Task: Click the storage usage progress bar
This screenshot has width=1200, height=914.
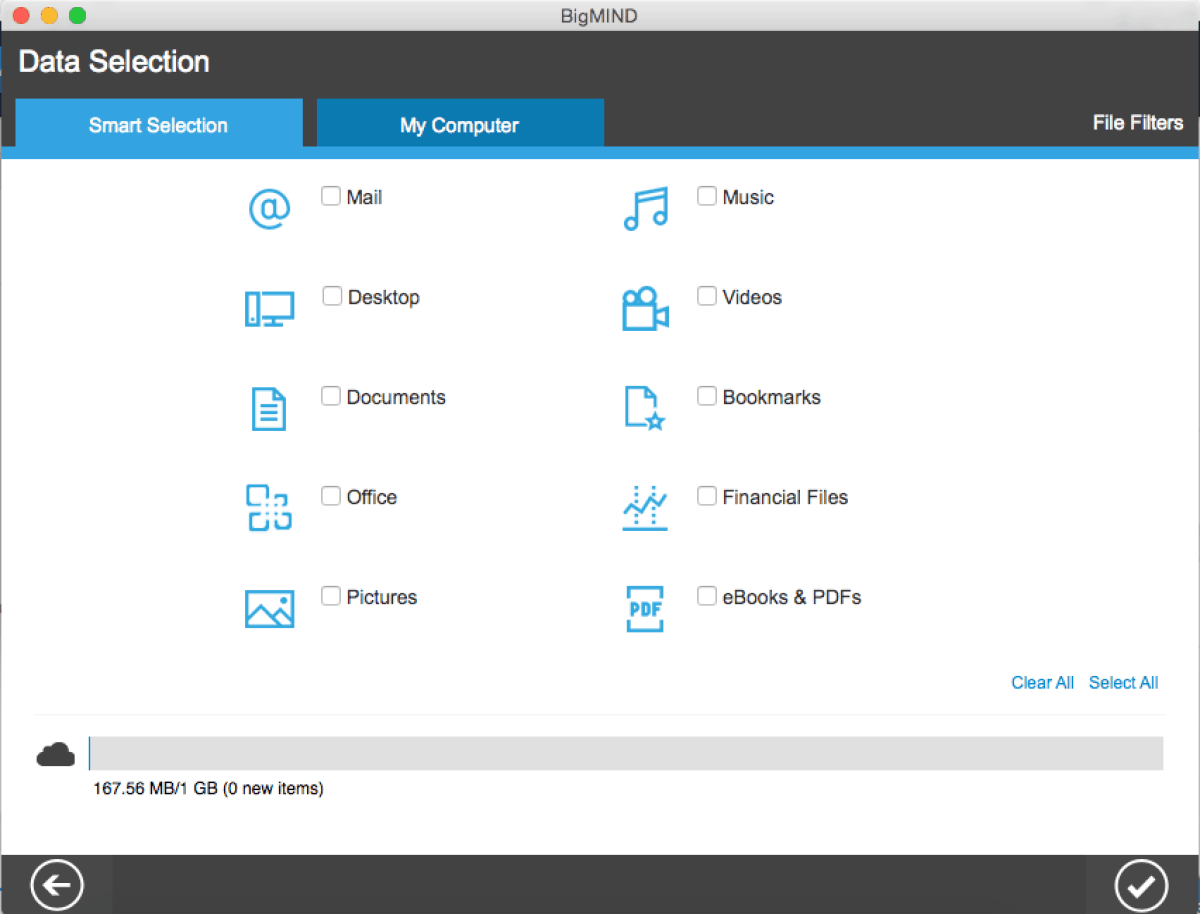Action: [626, 753]
